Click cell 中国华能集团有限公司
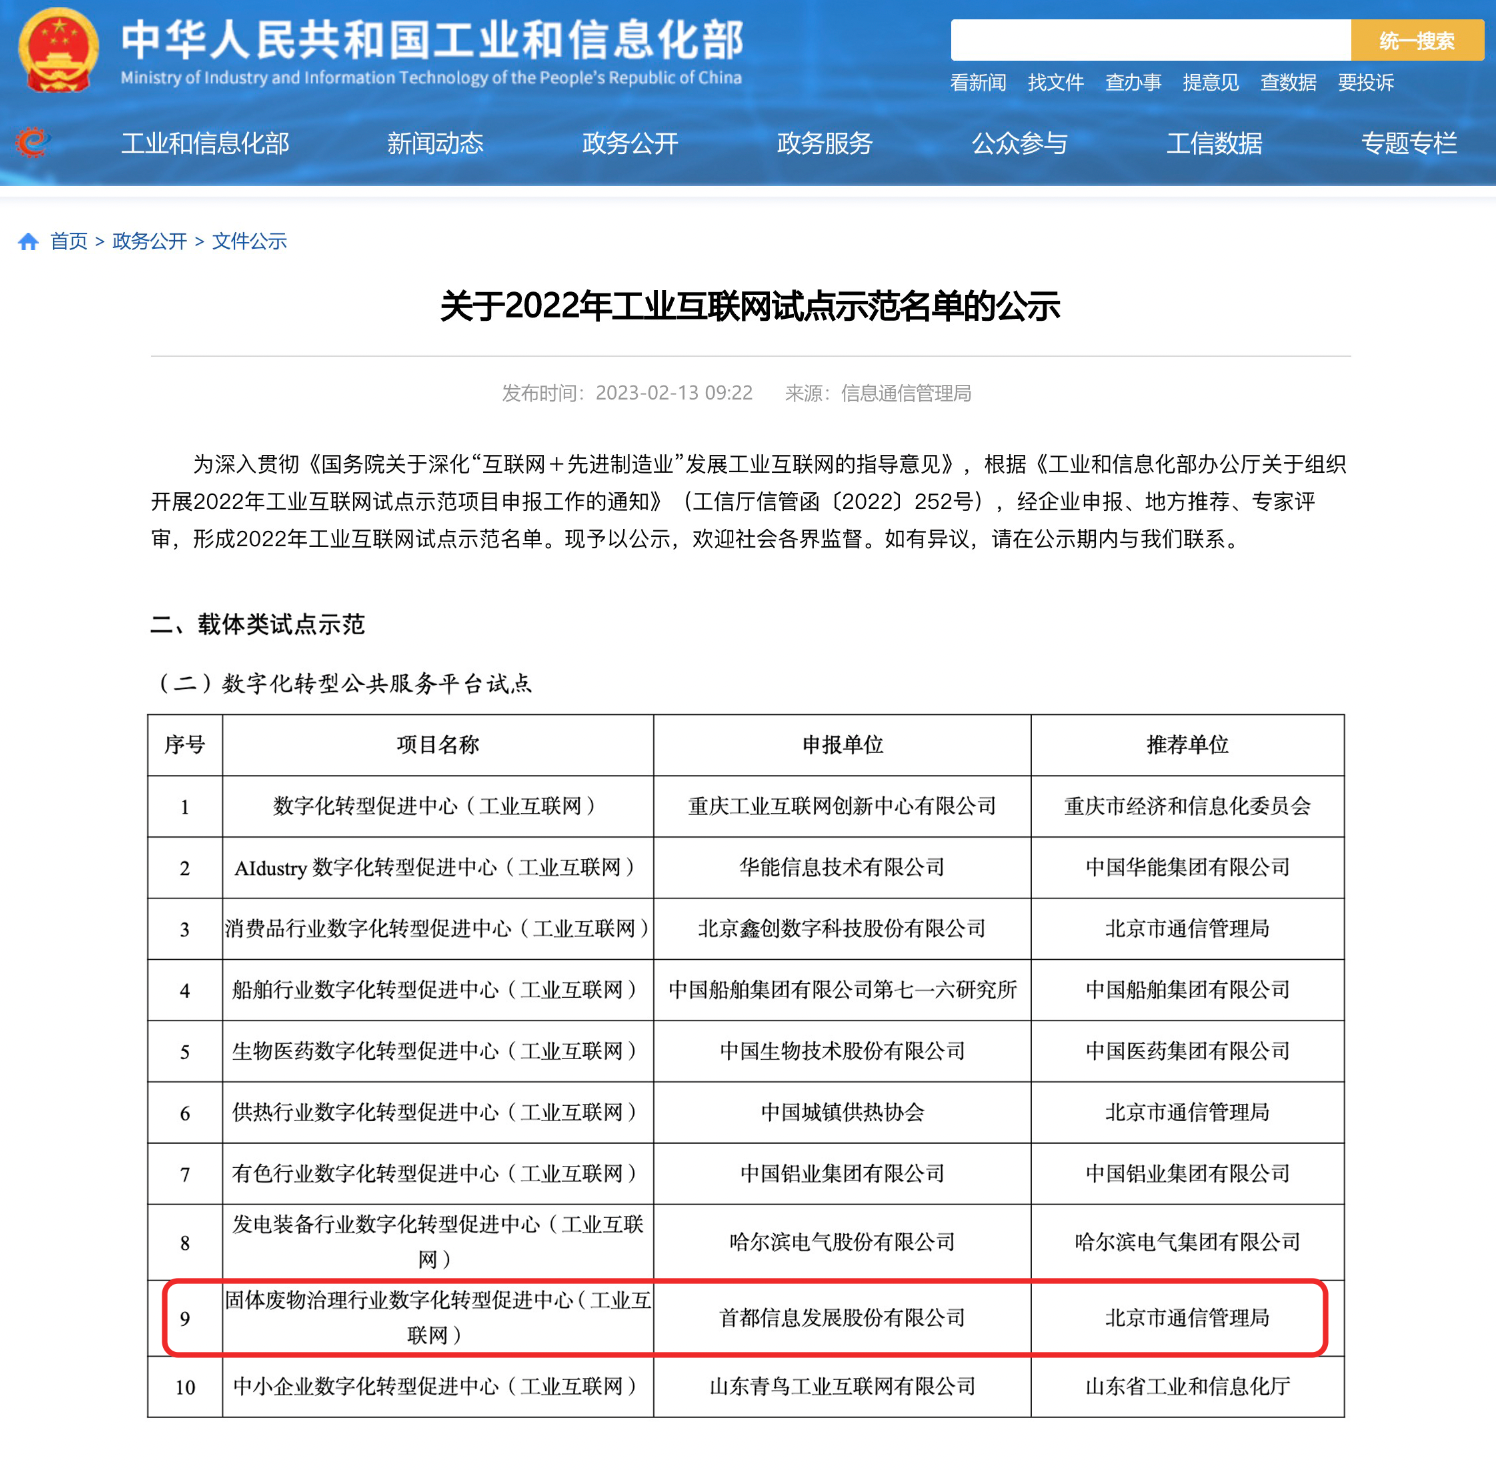Image resolution: width=1496 pixels, height=1470 pixels. pyautogui.click(x=1187, y=868)
